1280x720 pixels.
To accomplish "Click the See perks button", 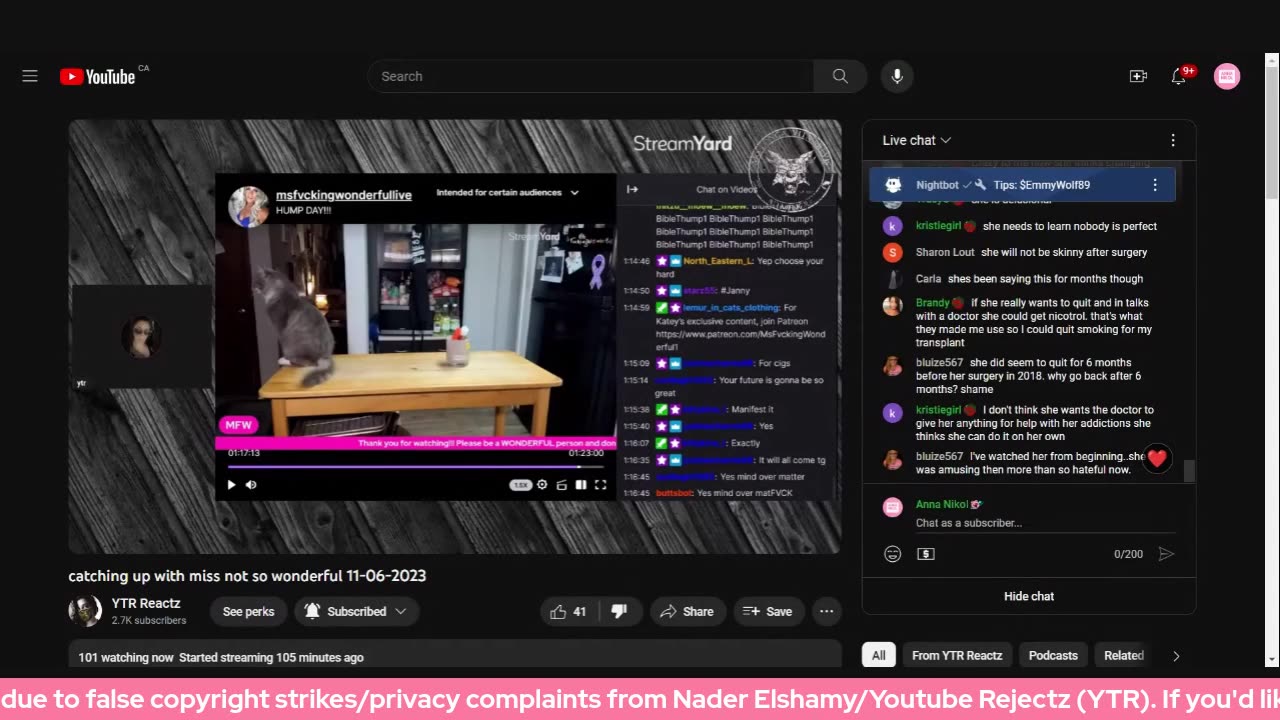I will pos(248,611).
